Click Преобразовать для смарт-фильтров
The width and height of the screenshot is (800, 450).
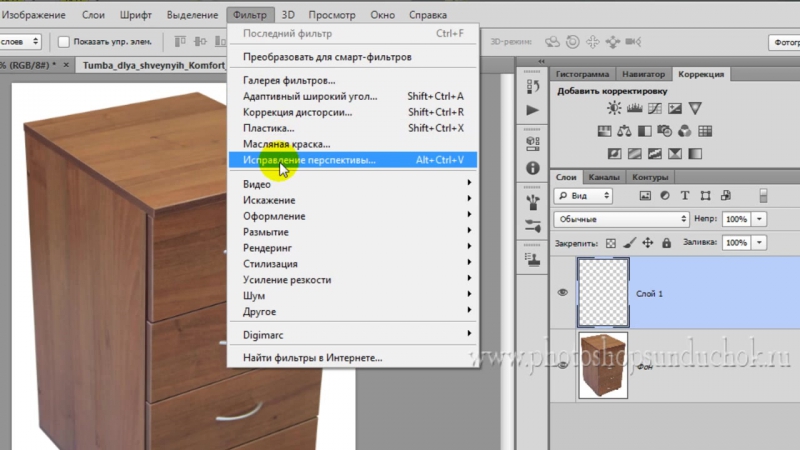tap(353, 57)
